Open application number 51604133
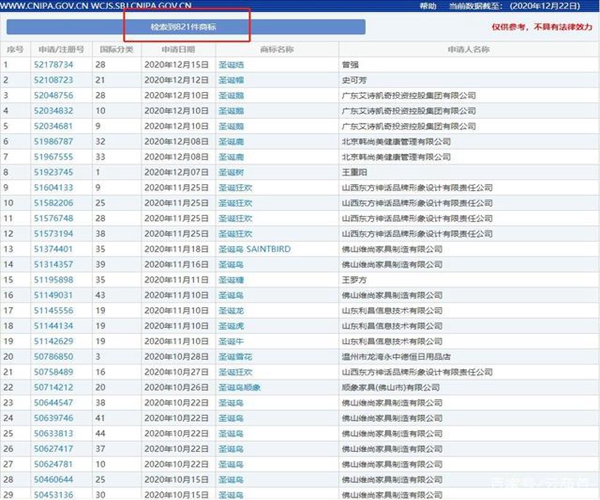Viewport: 600px width, 500px height. click(54, 187)
